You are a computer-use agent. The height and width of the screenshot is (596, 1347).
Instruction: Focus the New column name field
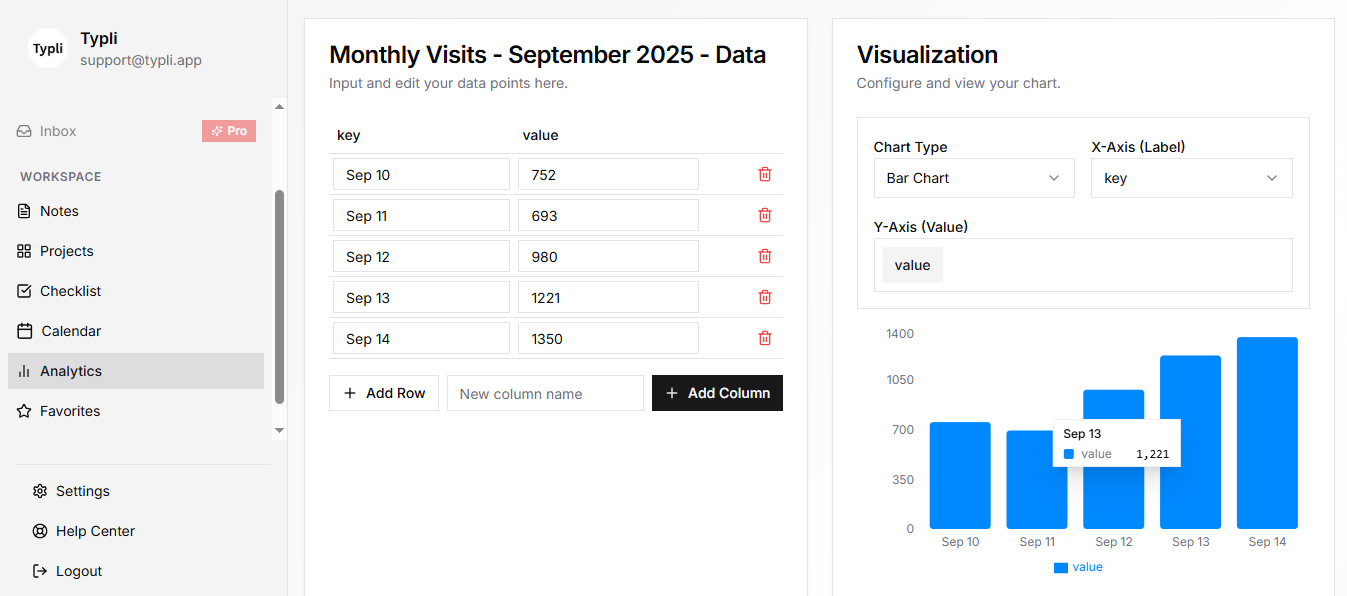545,393
